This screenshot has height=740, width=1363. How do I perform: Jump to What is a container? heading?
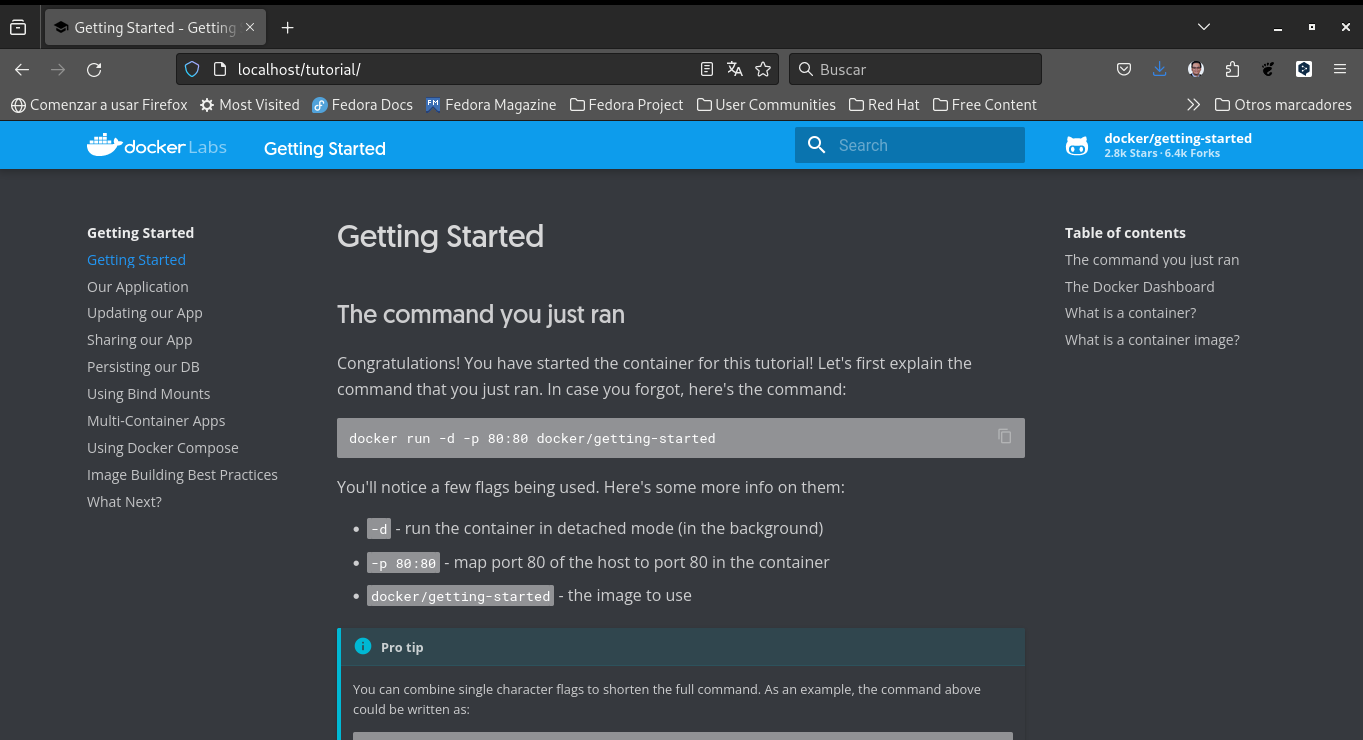pyautogui.click(x=1130, y=313)
